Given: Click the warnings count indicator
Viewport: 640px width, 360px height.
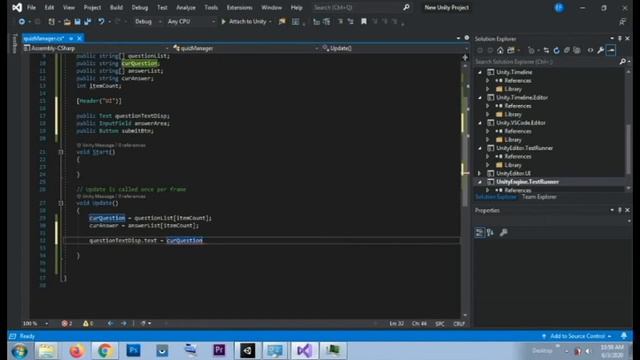Looking at the screenshot, I should 88,323.
